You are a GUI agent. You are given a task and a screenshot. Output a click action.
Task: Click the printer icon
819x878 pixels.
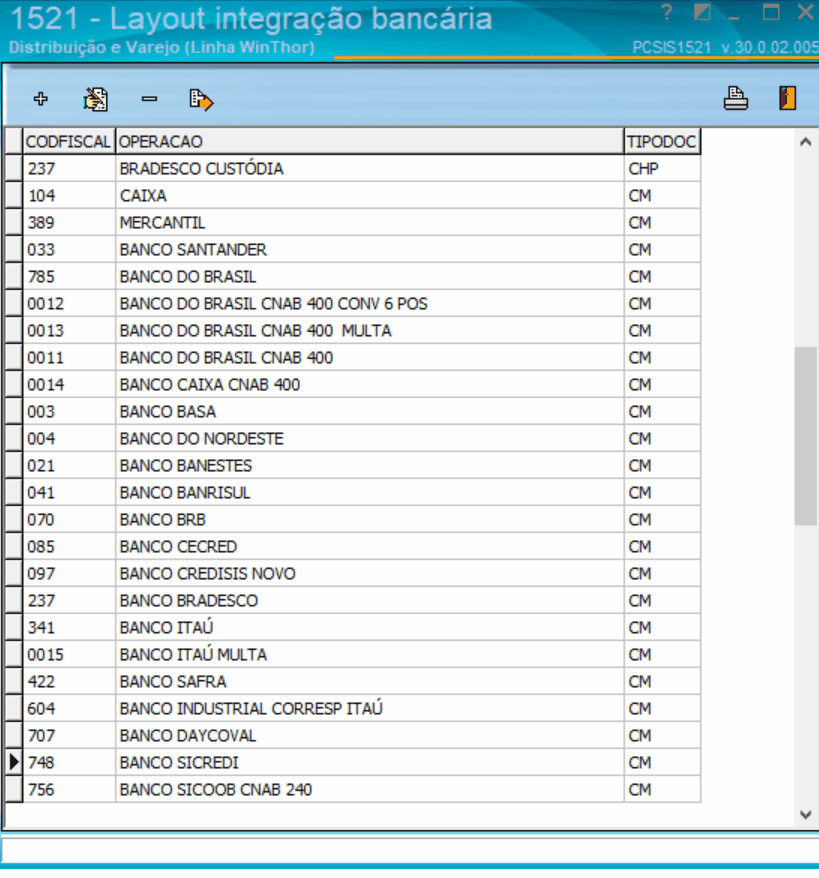click(x=736, y=99)
